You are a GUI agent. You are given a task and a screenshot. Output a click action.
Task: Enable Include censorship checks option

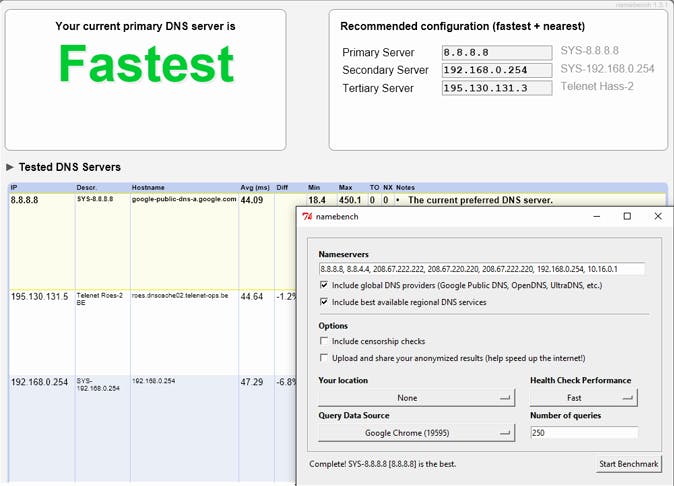(324, 342)
